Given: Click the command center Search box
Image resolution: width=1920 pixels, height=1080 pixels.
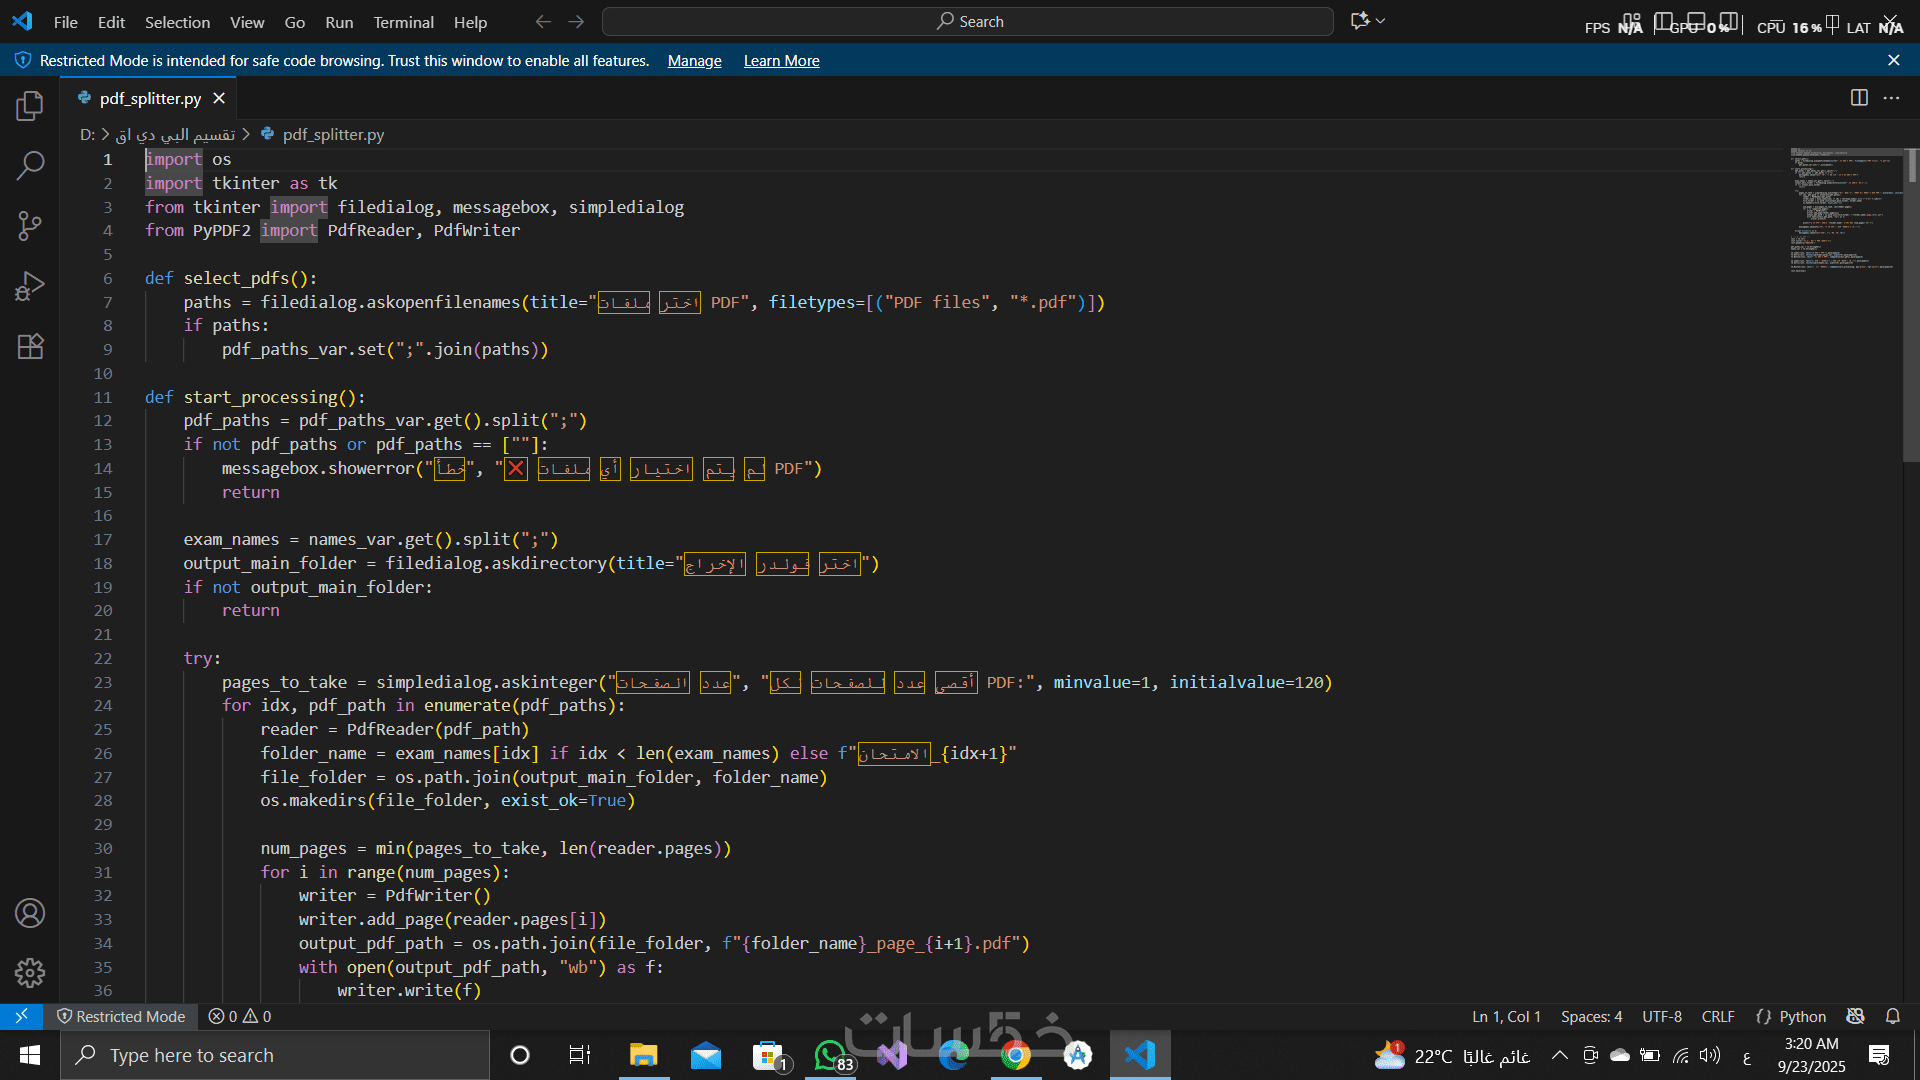Looking at the screenshot, I should 967,22.
